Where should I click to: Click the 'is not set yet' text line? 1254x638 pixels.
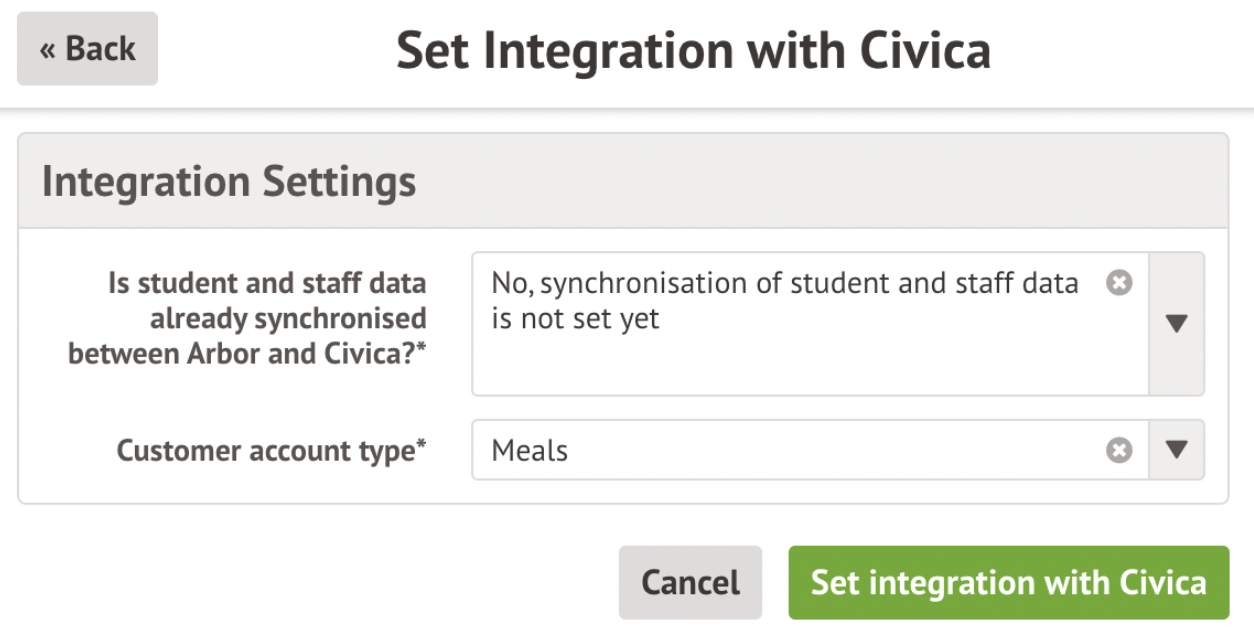575,320
